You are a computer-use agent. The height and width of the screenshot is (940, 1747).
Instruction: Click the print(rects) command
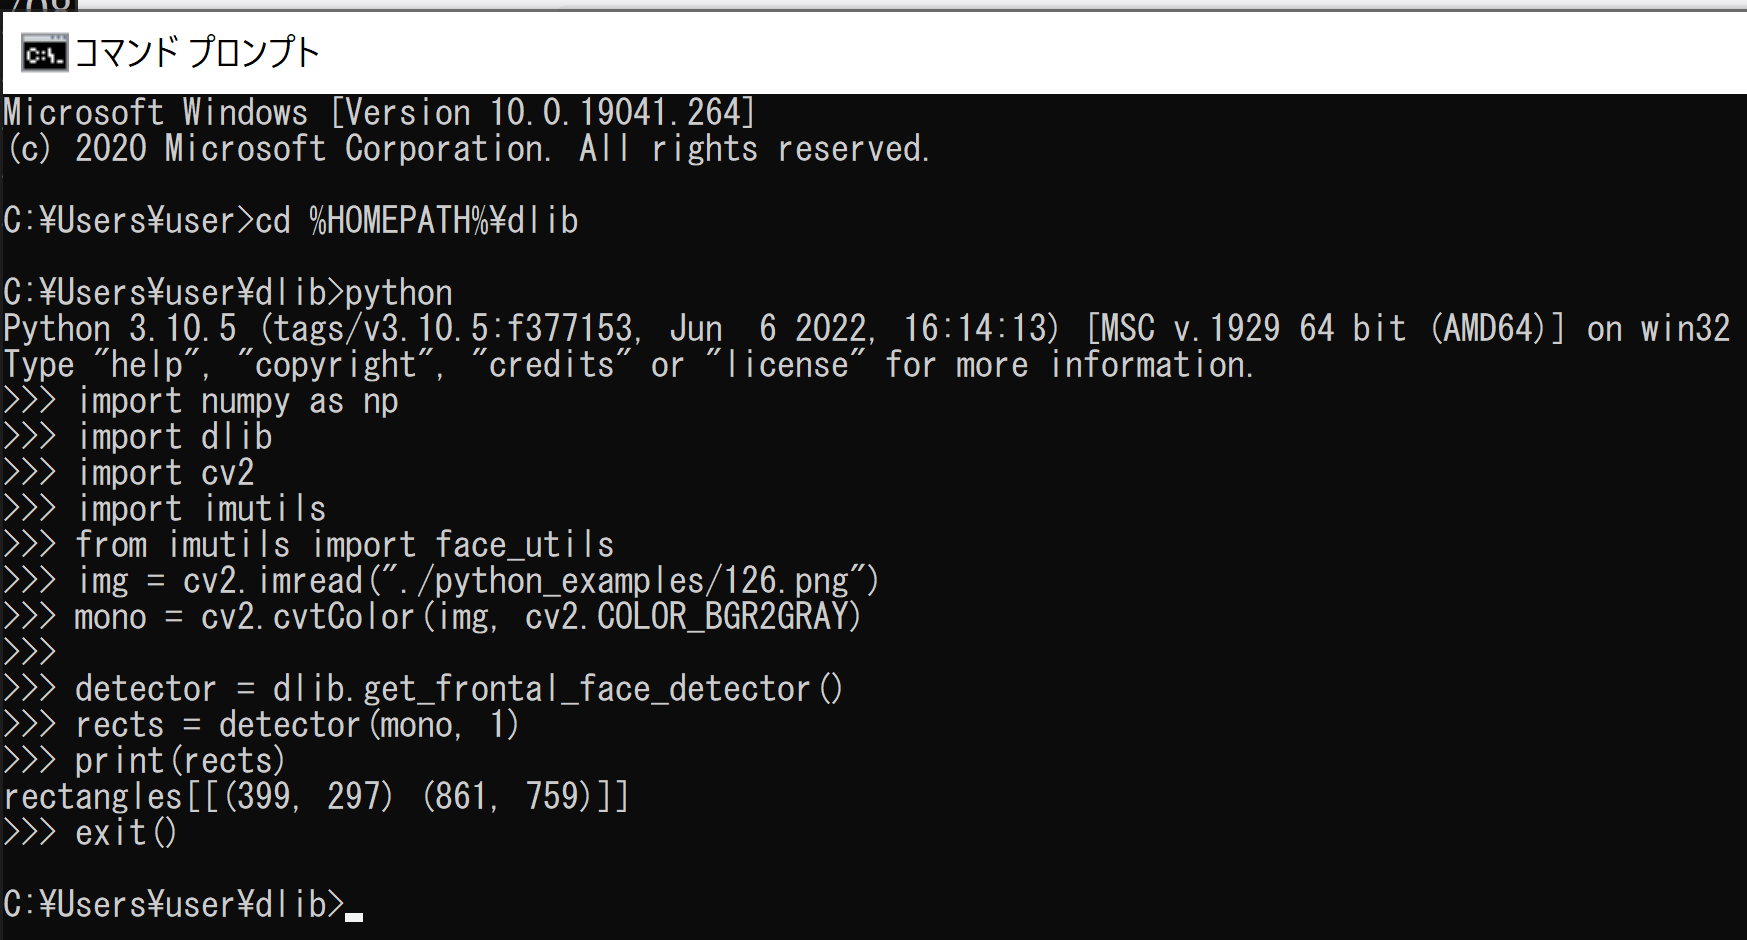click(180, 761)
